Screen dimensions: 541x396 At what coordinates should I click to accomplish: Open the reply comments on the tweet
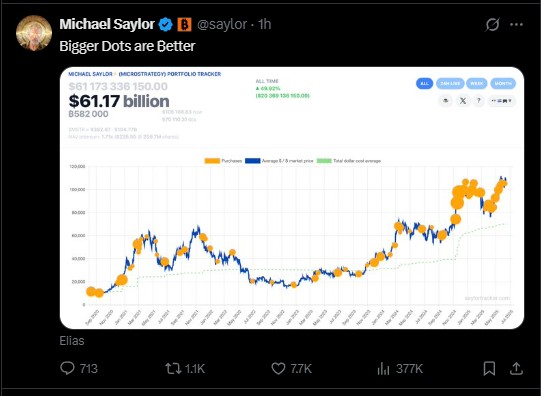click(79, 368)
